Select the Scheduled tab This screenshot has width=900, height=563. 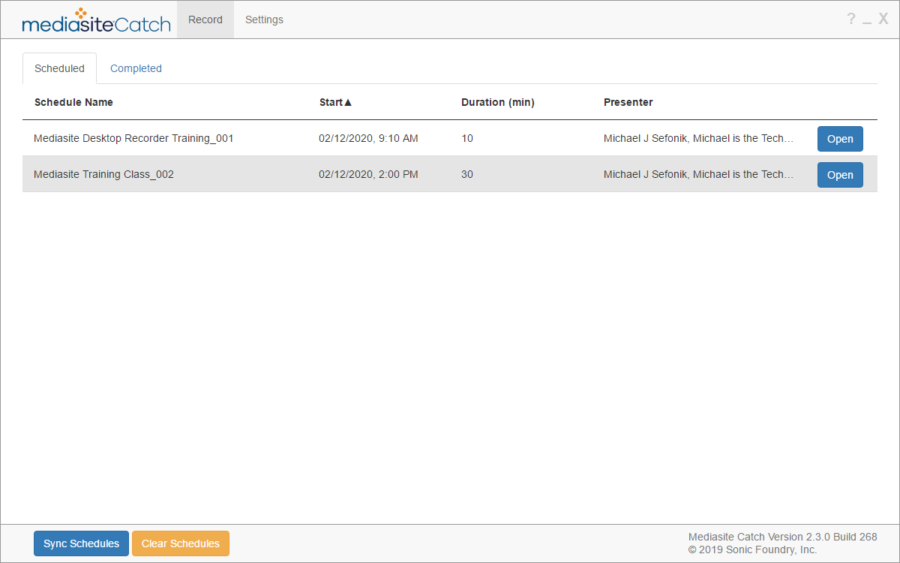tap(59, 68)
